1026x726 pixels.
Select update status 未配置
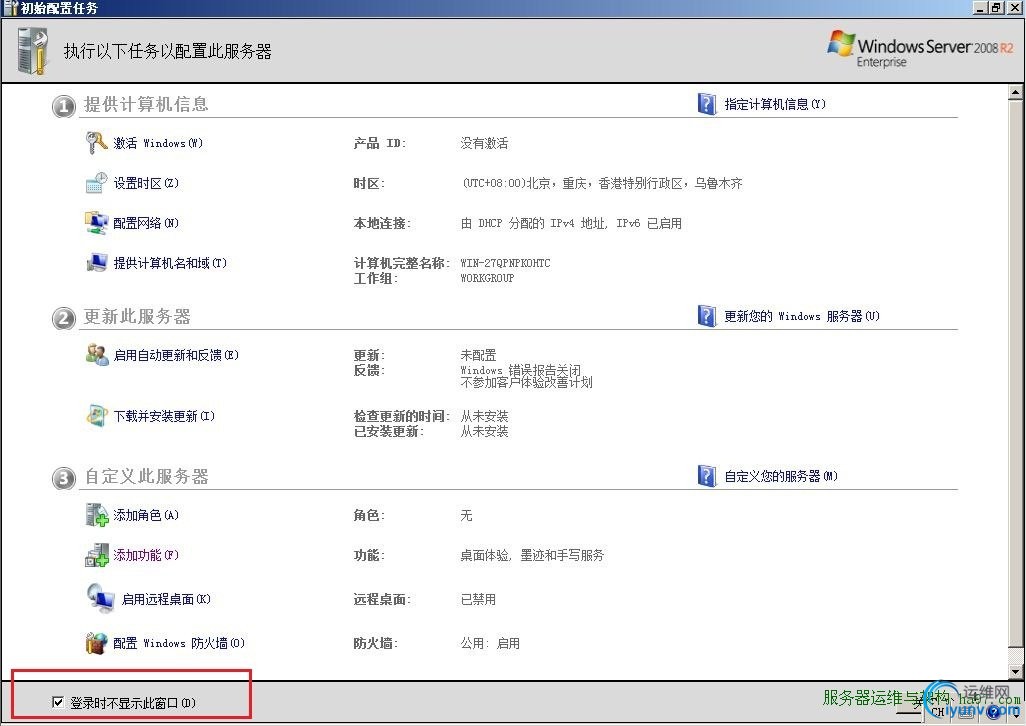(x=478, y=355)
